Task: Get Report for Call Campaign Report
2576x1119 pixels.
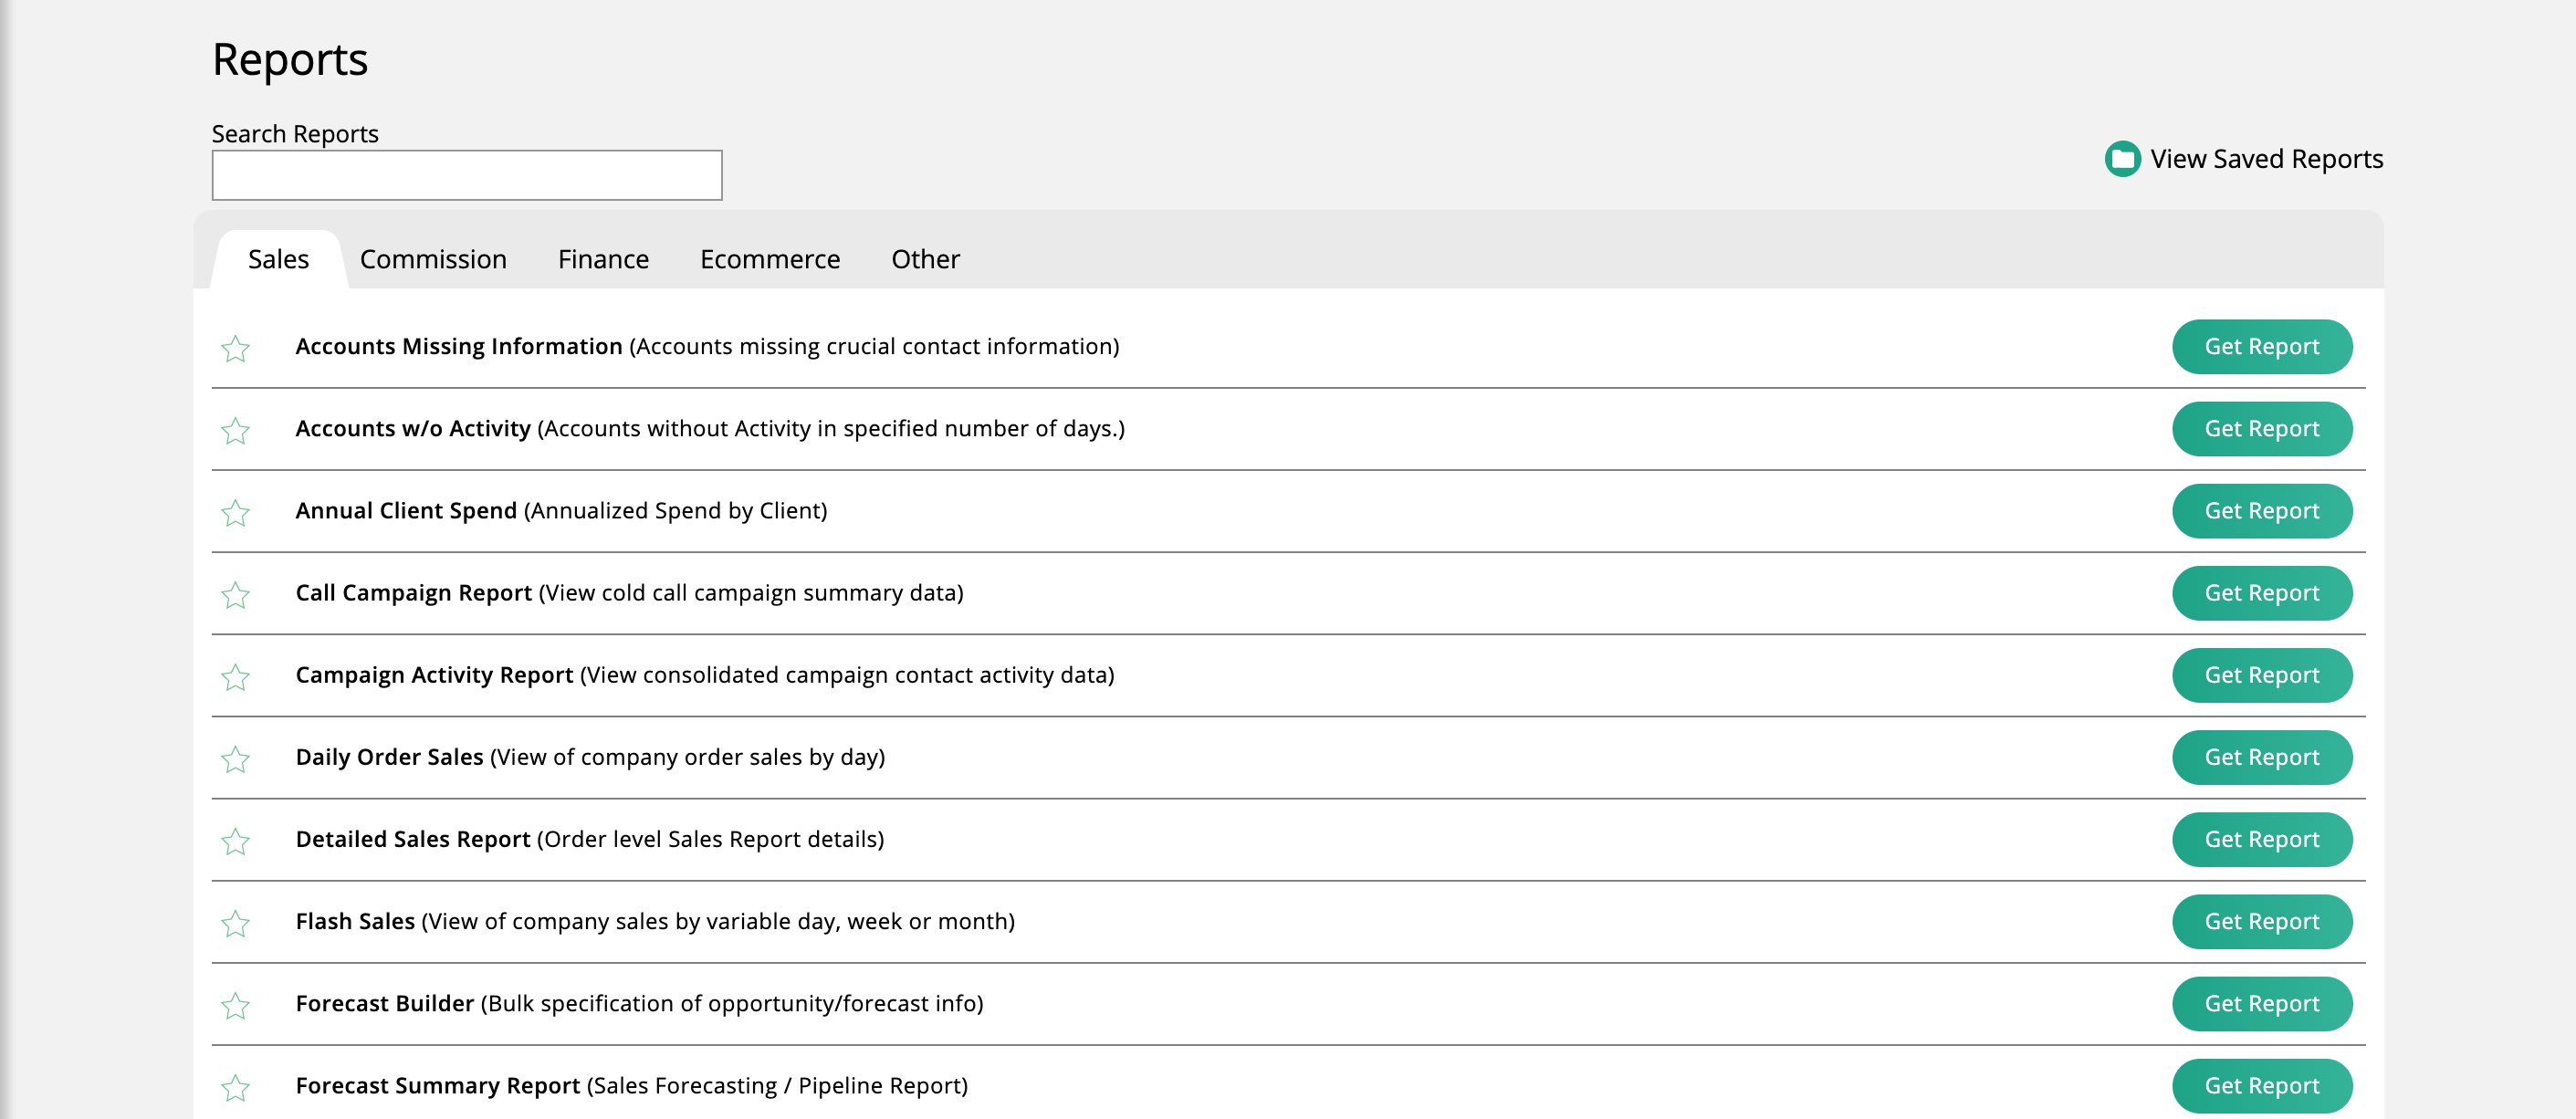Action: pyautogui.click(x=2261, y=593)
